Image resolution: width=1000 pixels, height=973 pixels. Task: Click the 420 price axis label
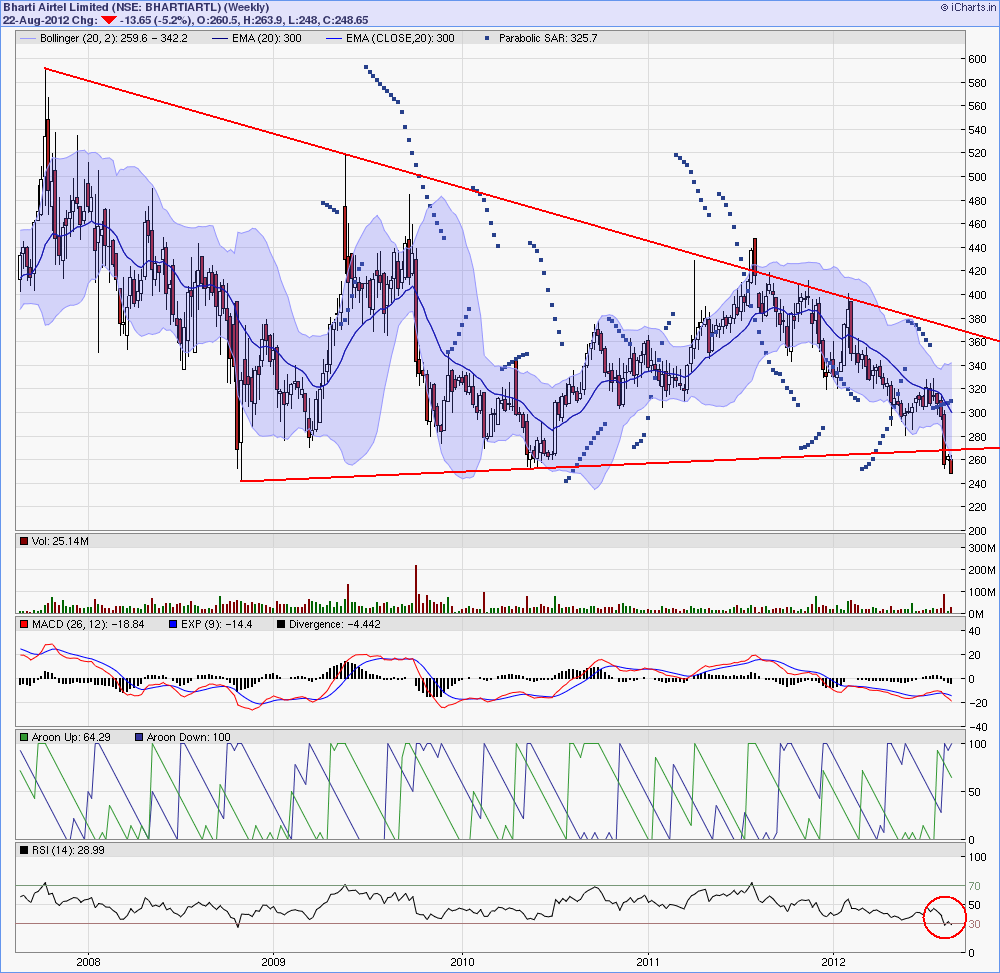[x=977, y=272]
